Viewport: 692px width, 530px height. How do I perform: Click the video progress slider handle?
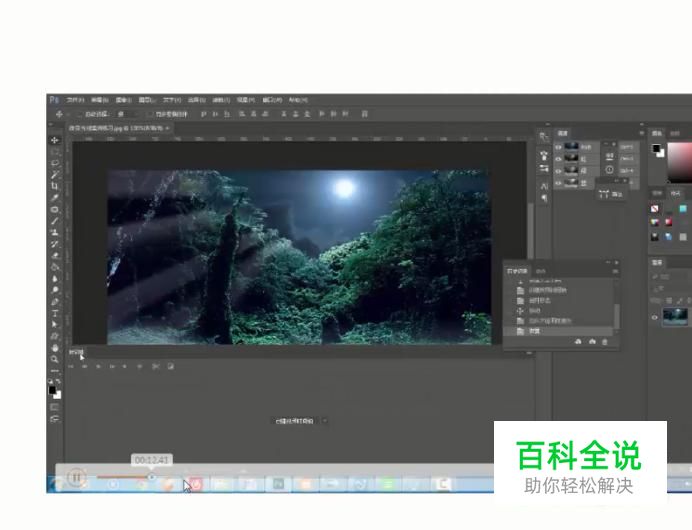(152, 477)
